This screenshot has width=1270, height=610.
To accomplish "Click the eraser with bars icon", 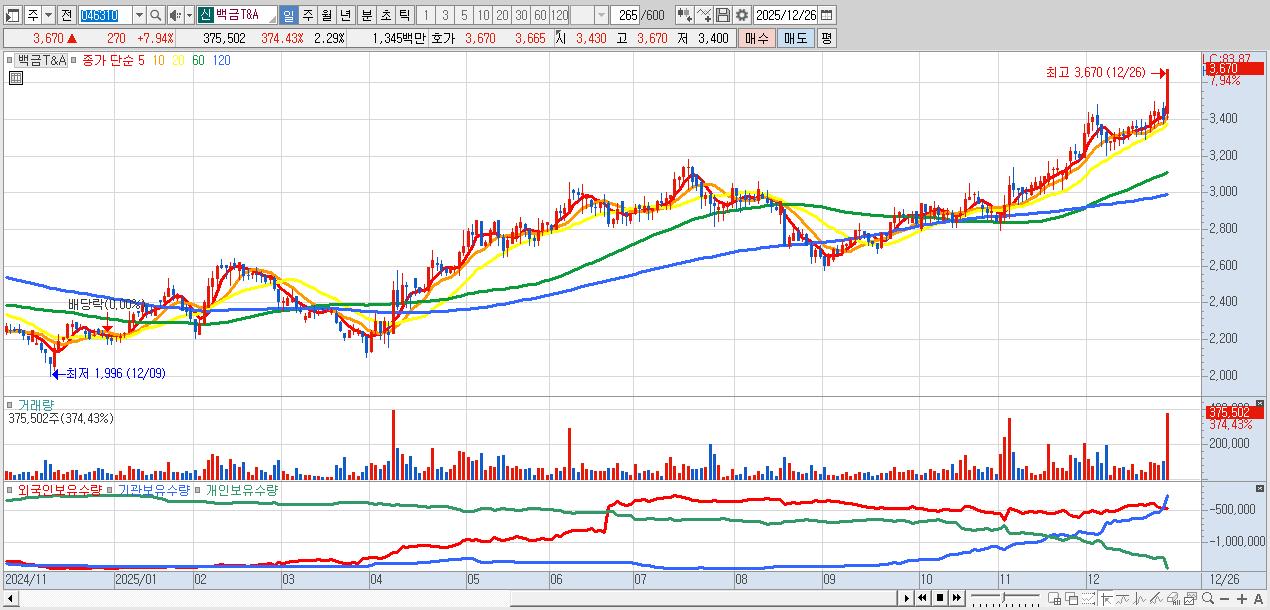I will 1173,599.
